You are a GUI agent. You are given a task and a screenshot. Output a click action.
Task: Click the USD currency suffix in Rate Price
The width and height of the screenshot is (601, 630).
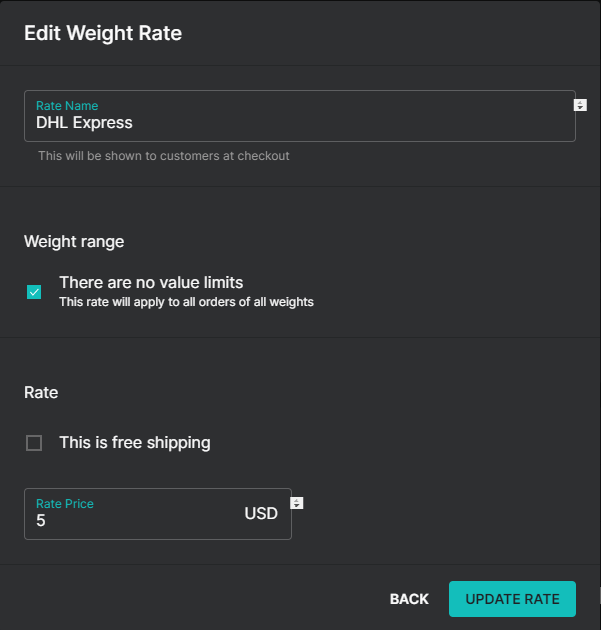pos(261,513)
